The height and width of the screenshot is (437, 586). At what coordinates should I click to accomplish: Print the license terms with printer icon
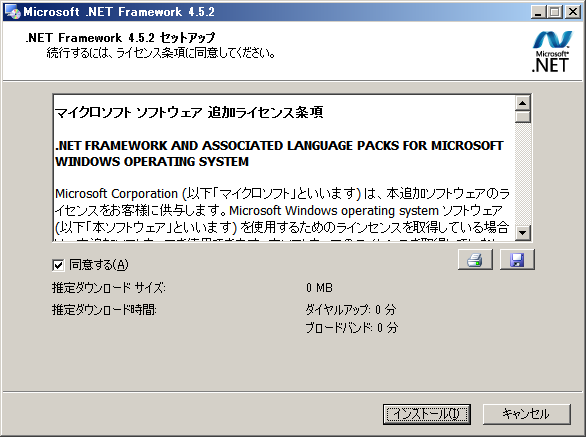tap(475, 259)
